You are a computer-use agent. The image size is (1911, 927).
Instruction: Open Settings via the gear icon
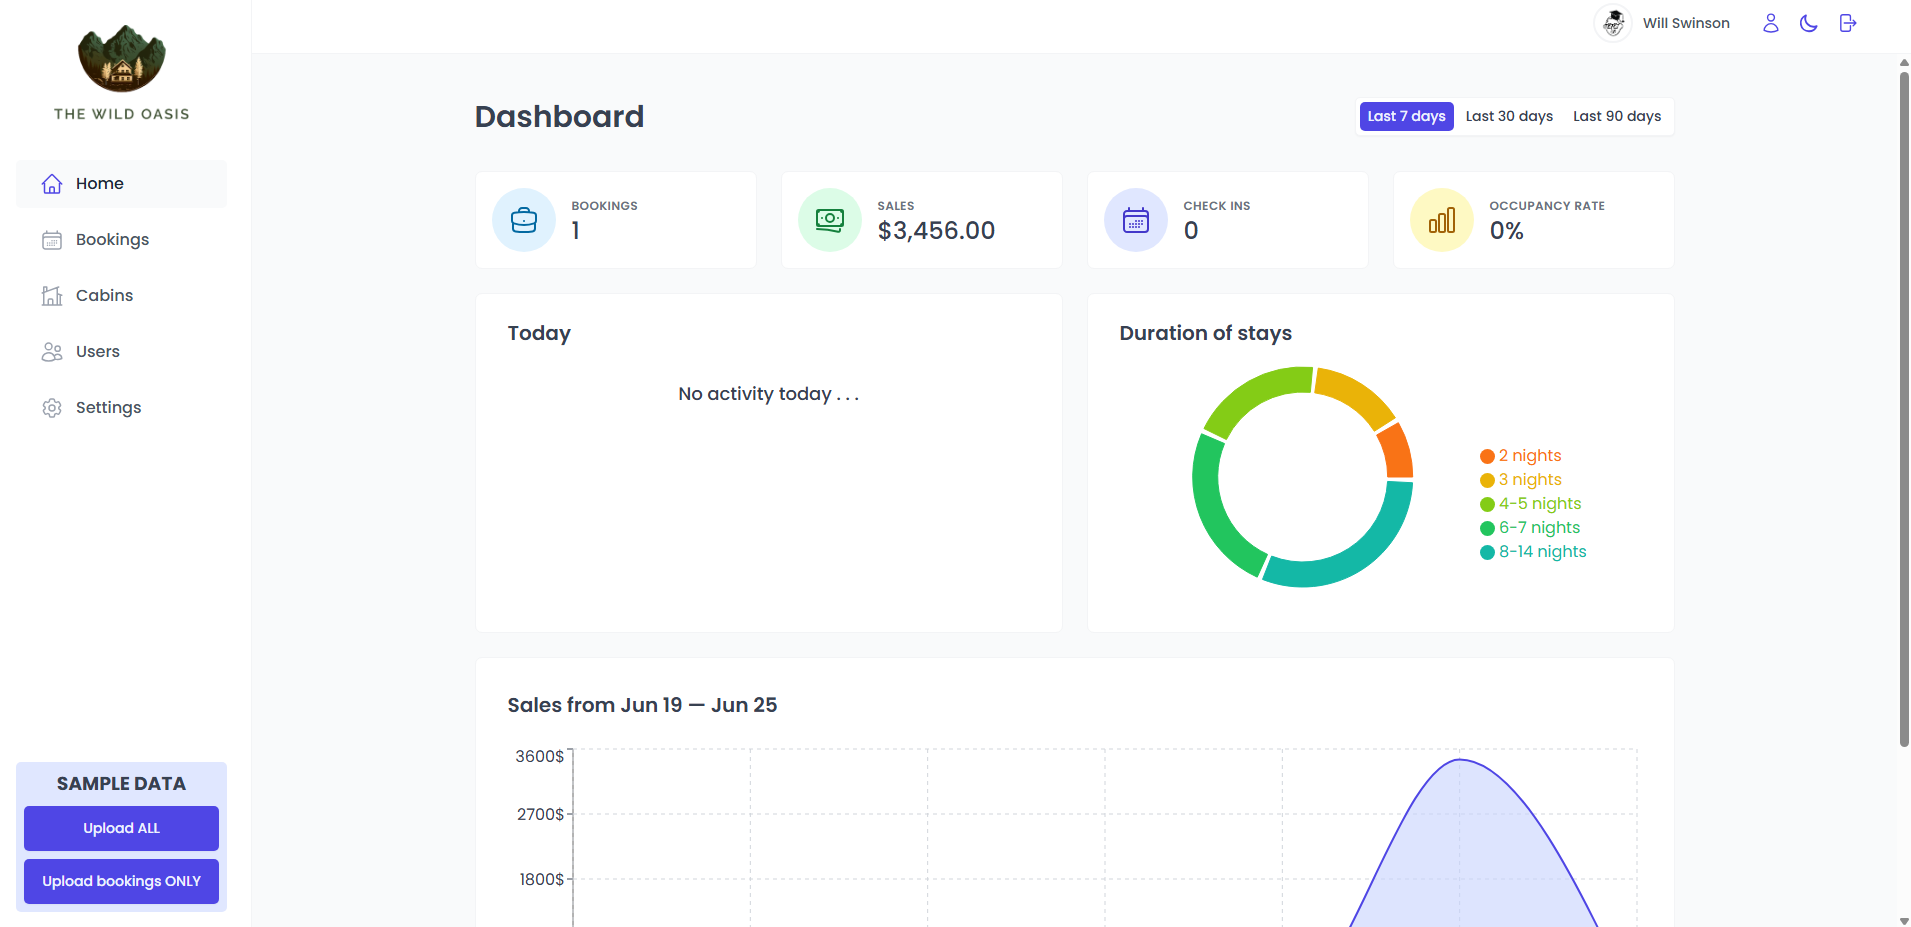52,408
